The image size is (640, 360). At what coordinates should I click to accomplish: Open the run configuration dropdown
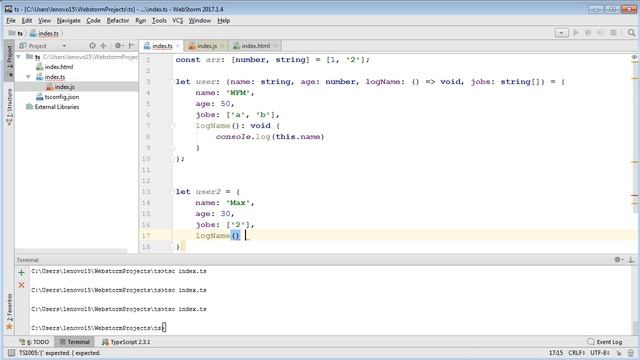point(562,33)
